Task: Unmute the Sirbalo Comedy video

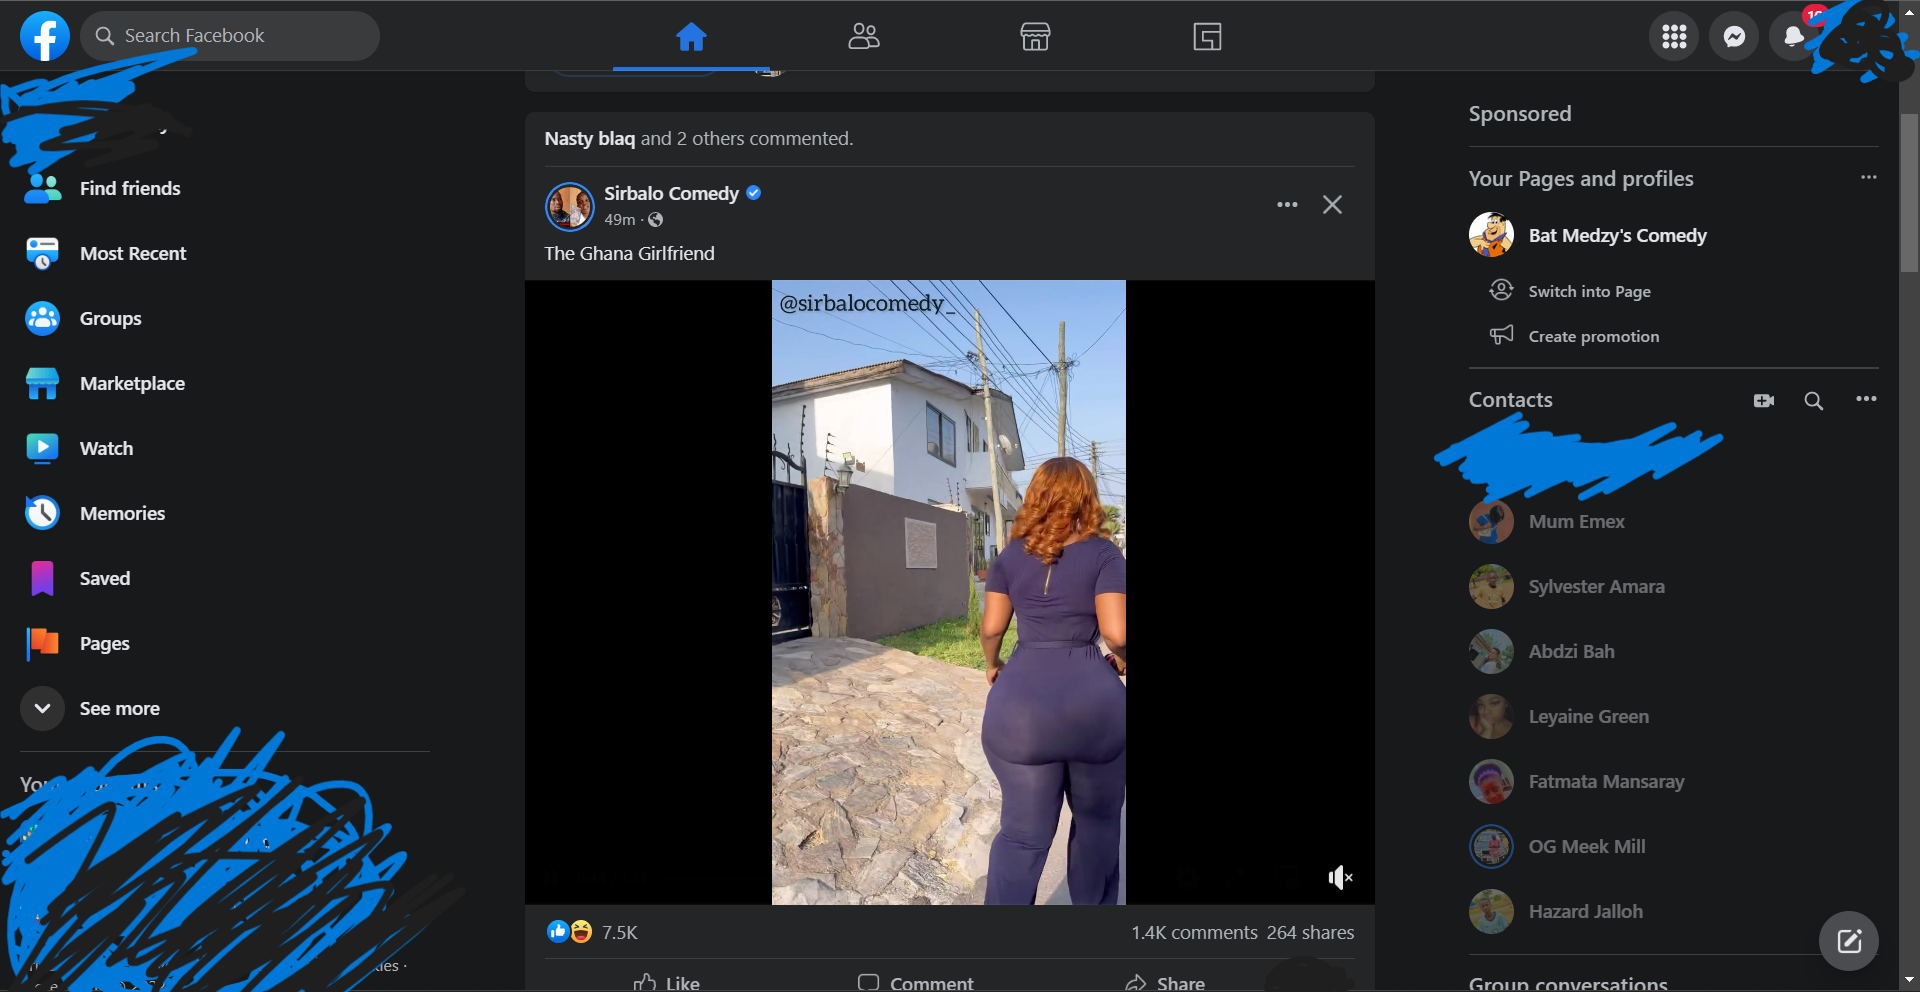Action: pyautogui.click(x=1339, y=877)
